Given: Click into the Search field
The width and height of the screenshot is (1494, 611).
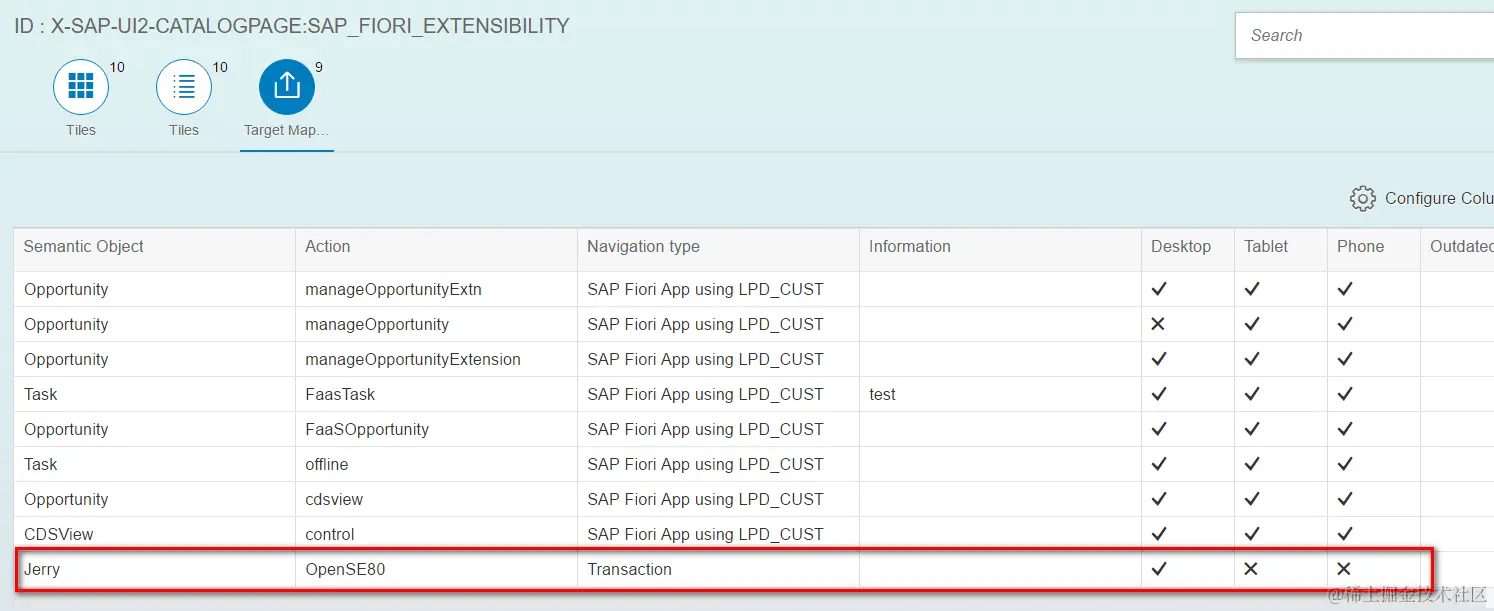Looking at the screenshot, I should pos(1365,35).
